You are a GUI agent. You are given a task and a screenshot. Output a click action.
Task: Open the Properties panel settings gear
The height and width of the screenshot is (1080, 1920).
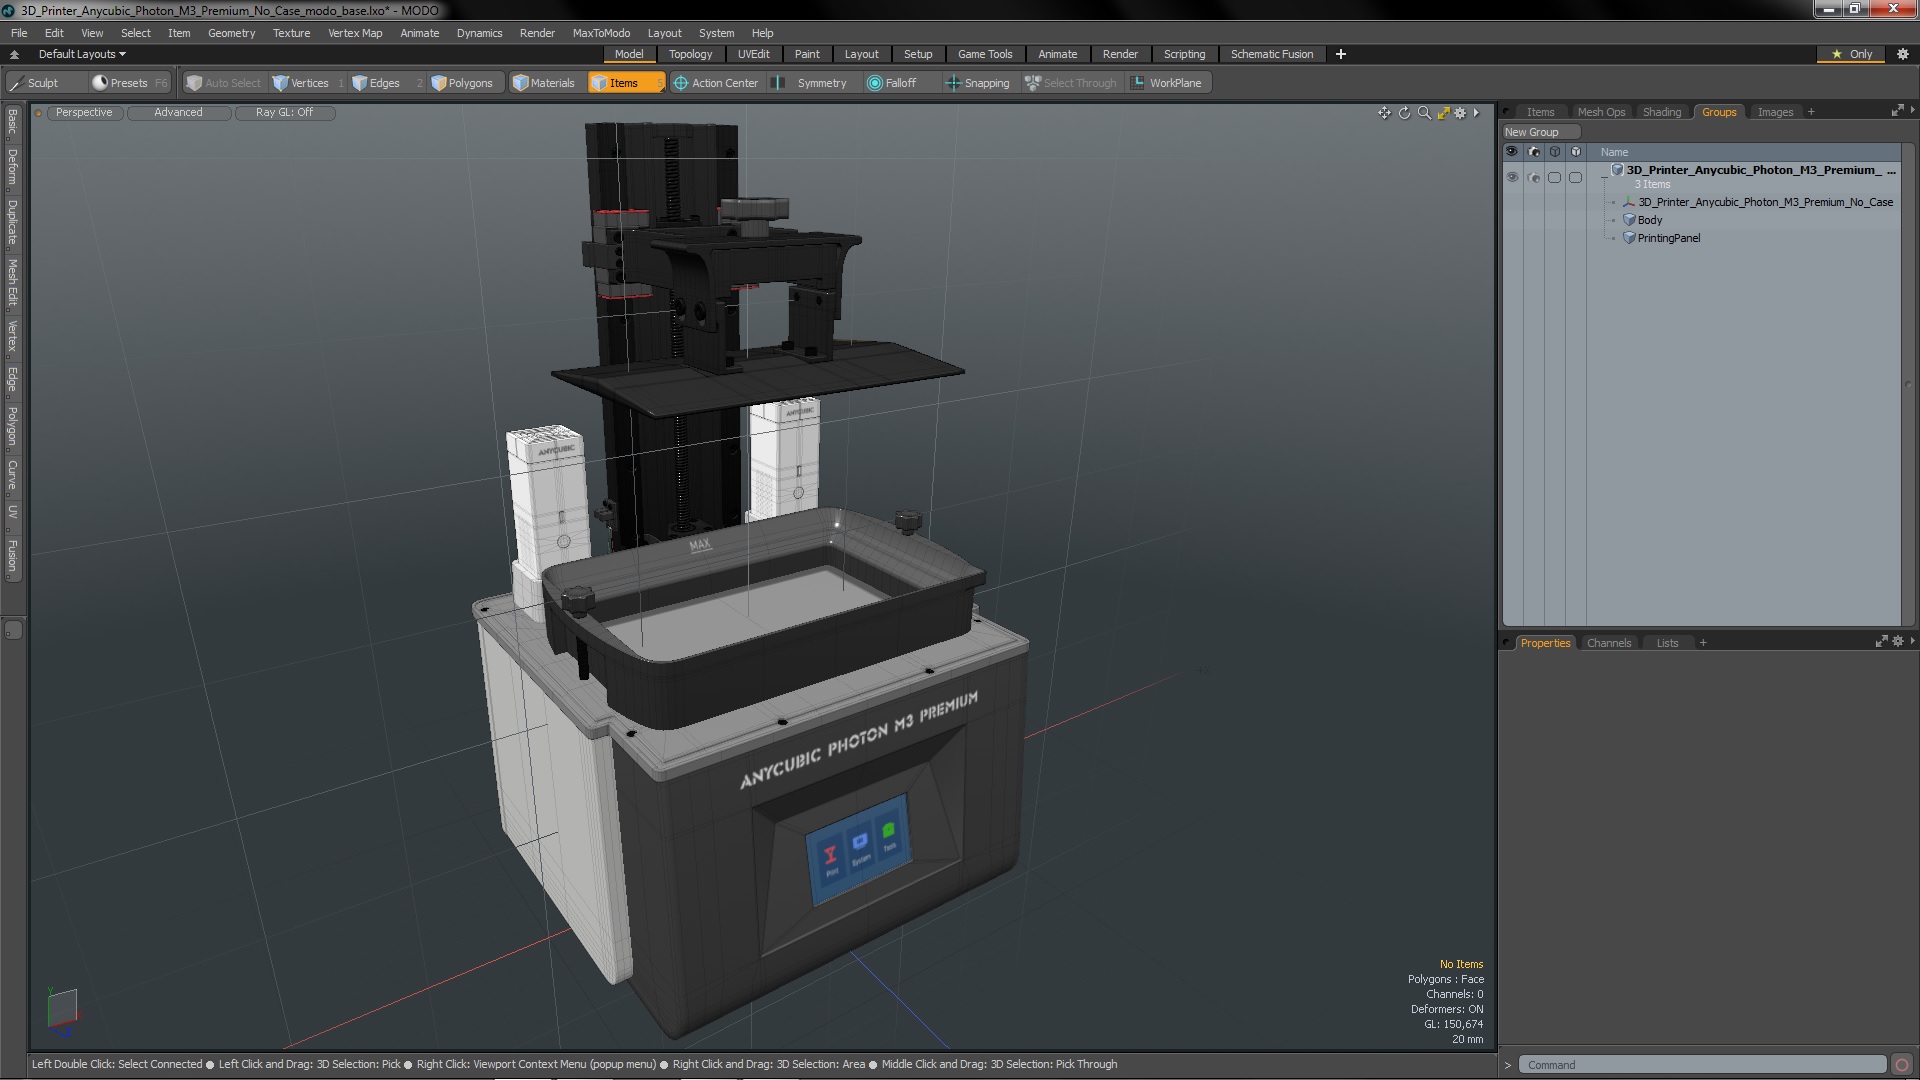[x=1898, y=642]
